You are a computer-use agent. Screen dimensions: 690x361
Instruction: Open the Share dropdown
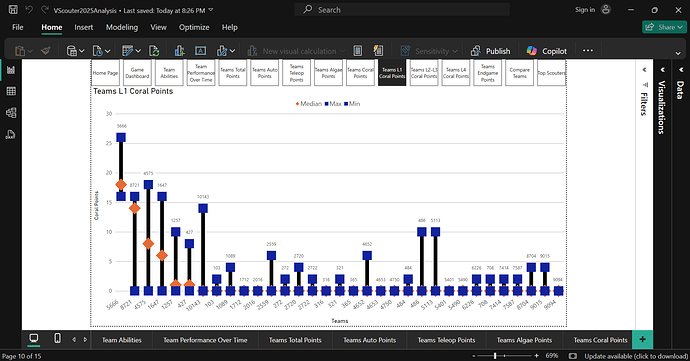click(664, 27)
